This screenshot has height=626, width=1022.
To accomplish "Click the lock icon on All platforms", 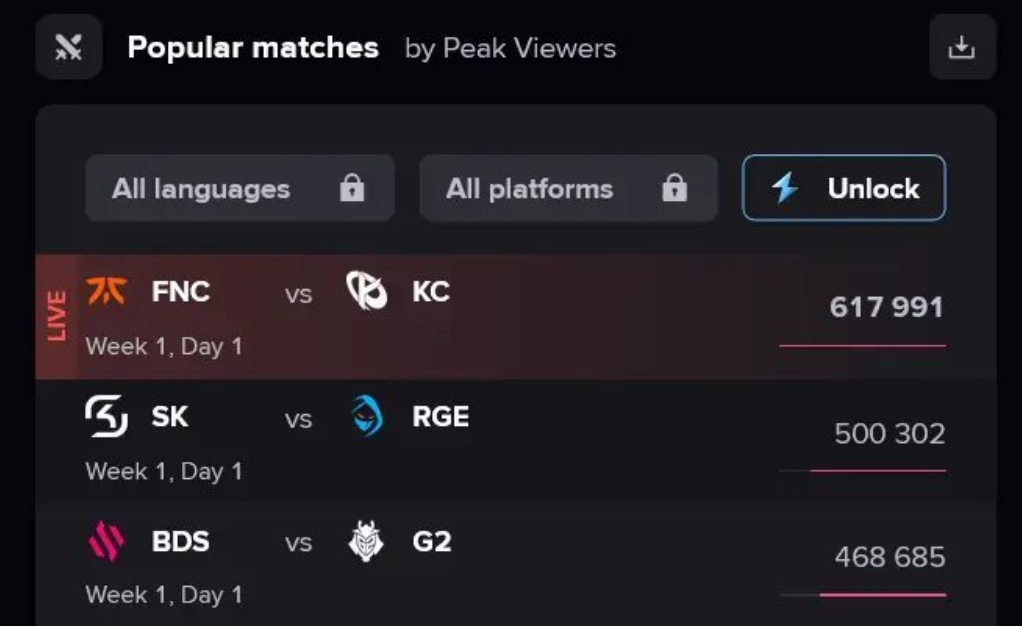I will click(675, 188).
